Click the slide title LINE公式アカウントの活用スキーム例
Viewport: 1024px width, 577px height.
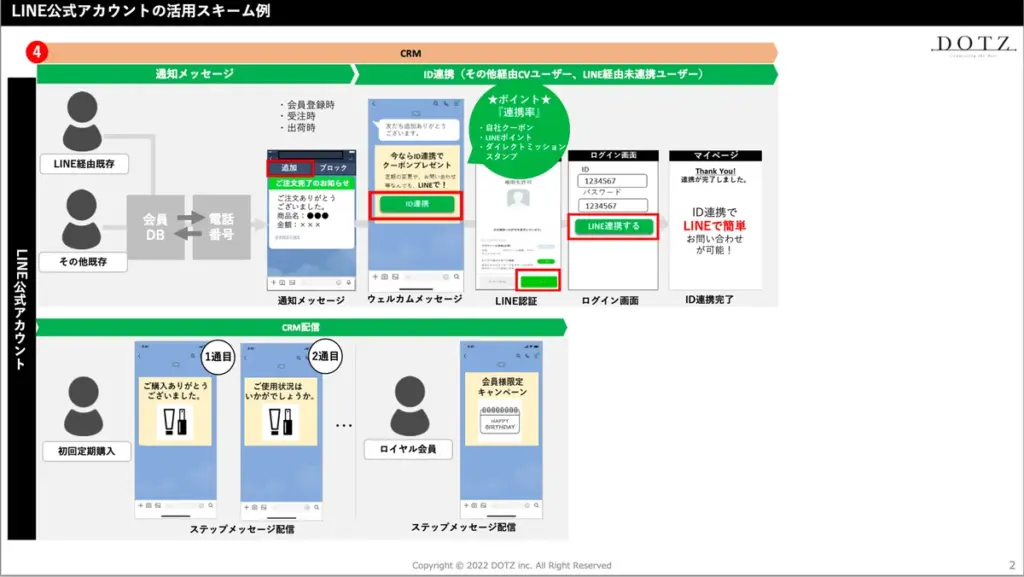coord(140,11)
